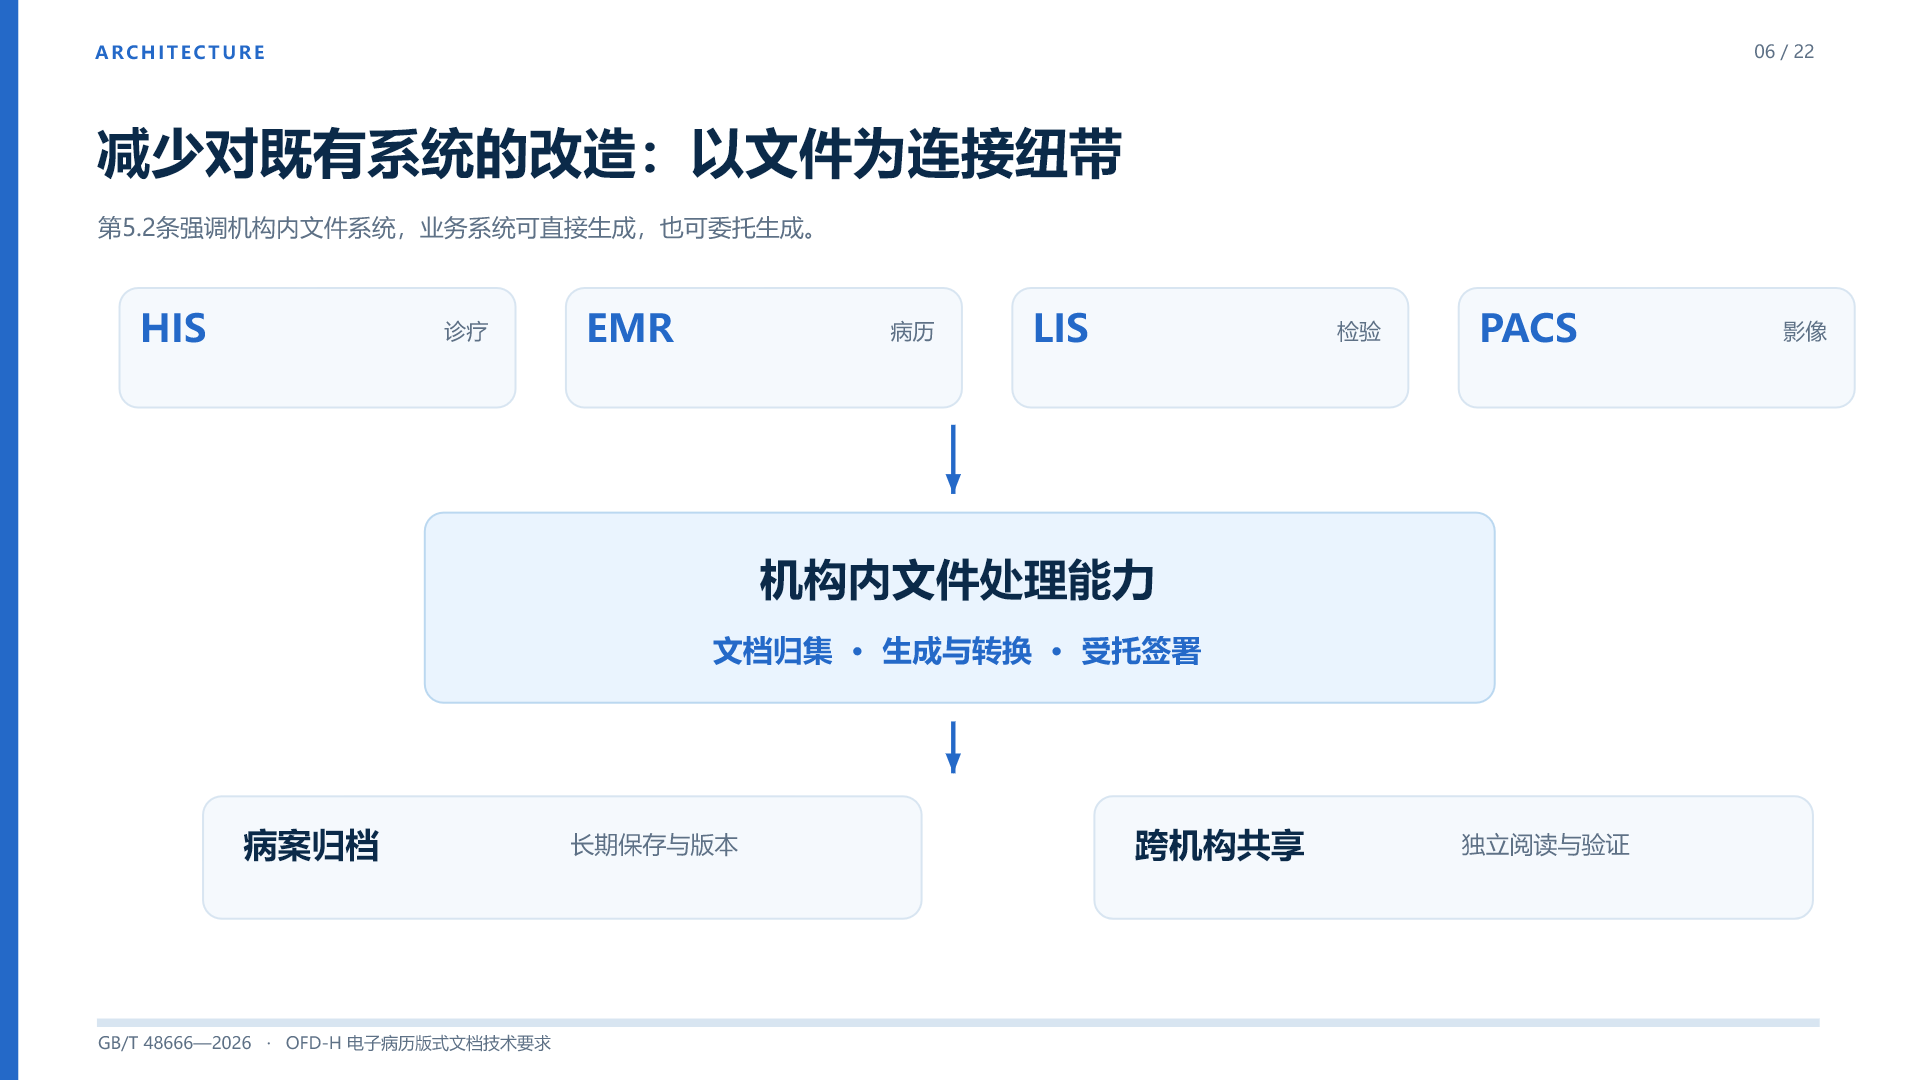
Task: Select the slide title 减少对既有系统的改造
Action: 609,154
